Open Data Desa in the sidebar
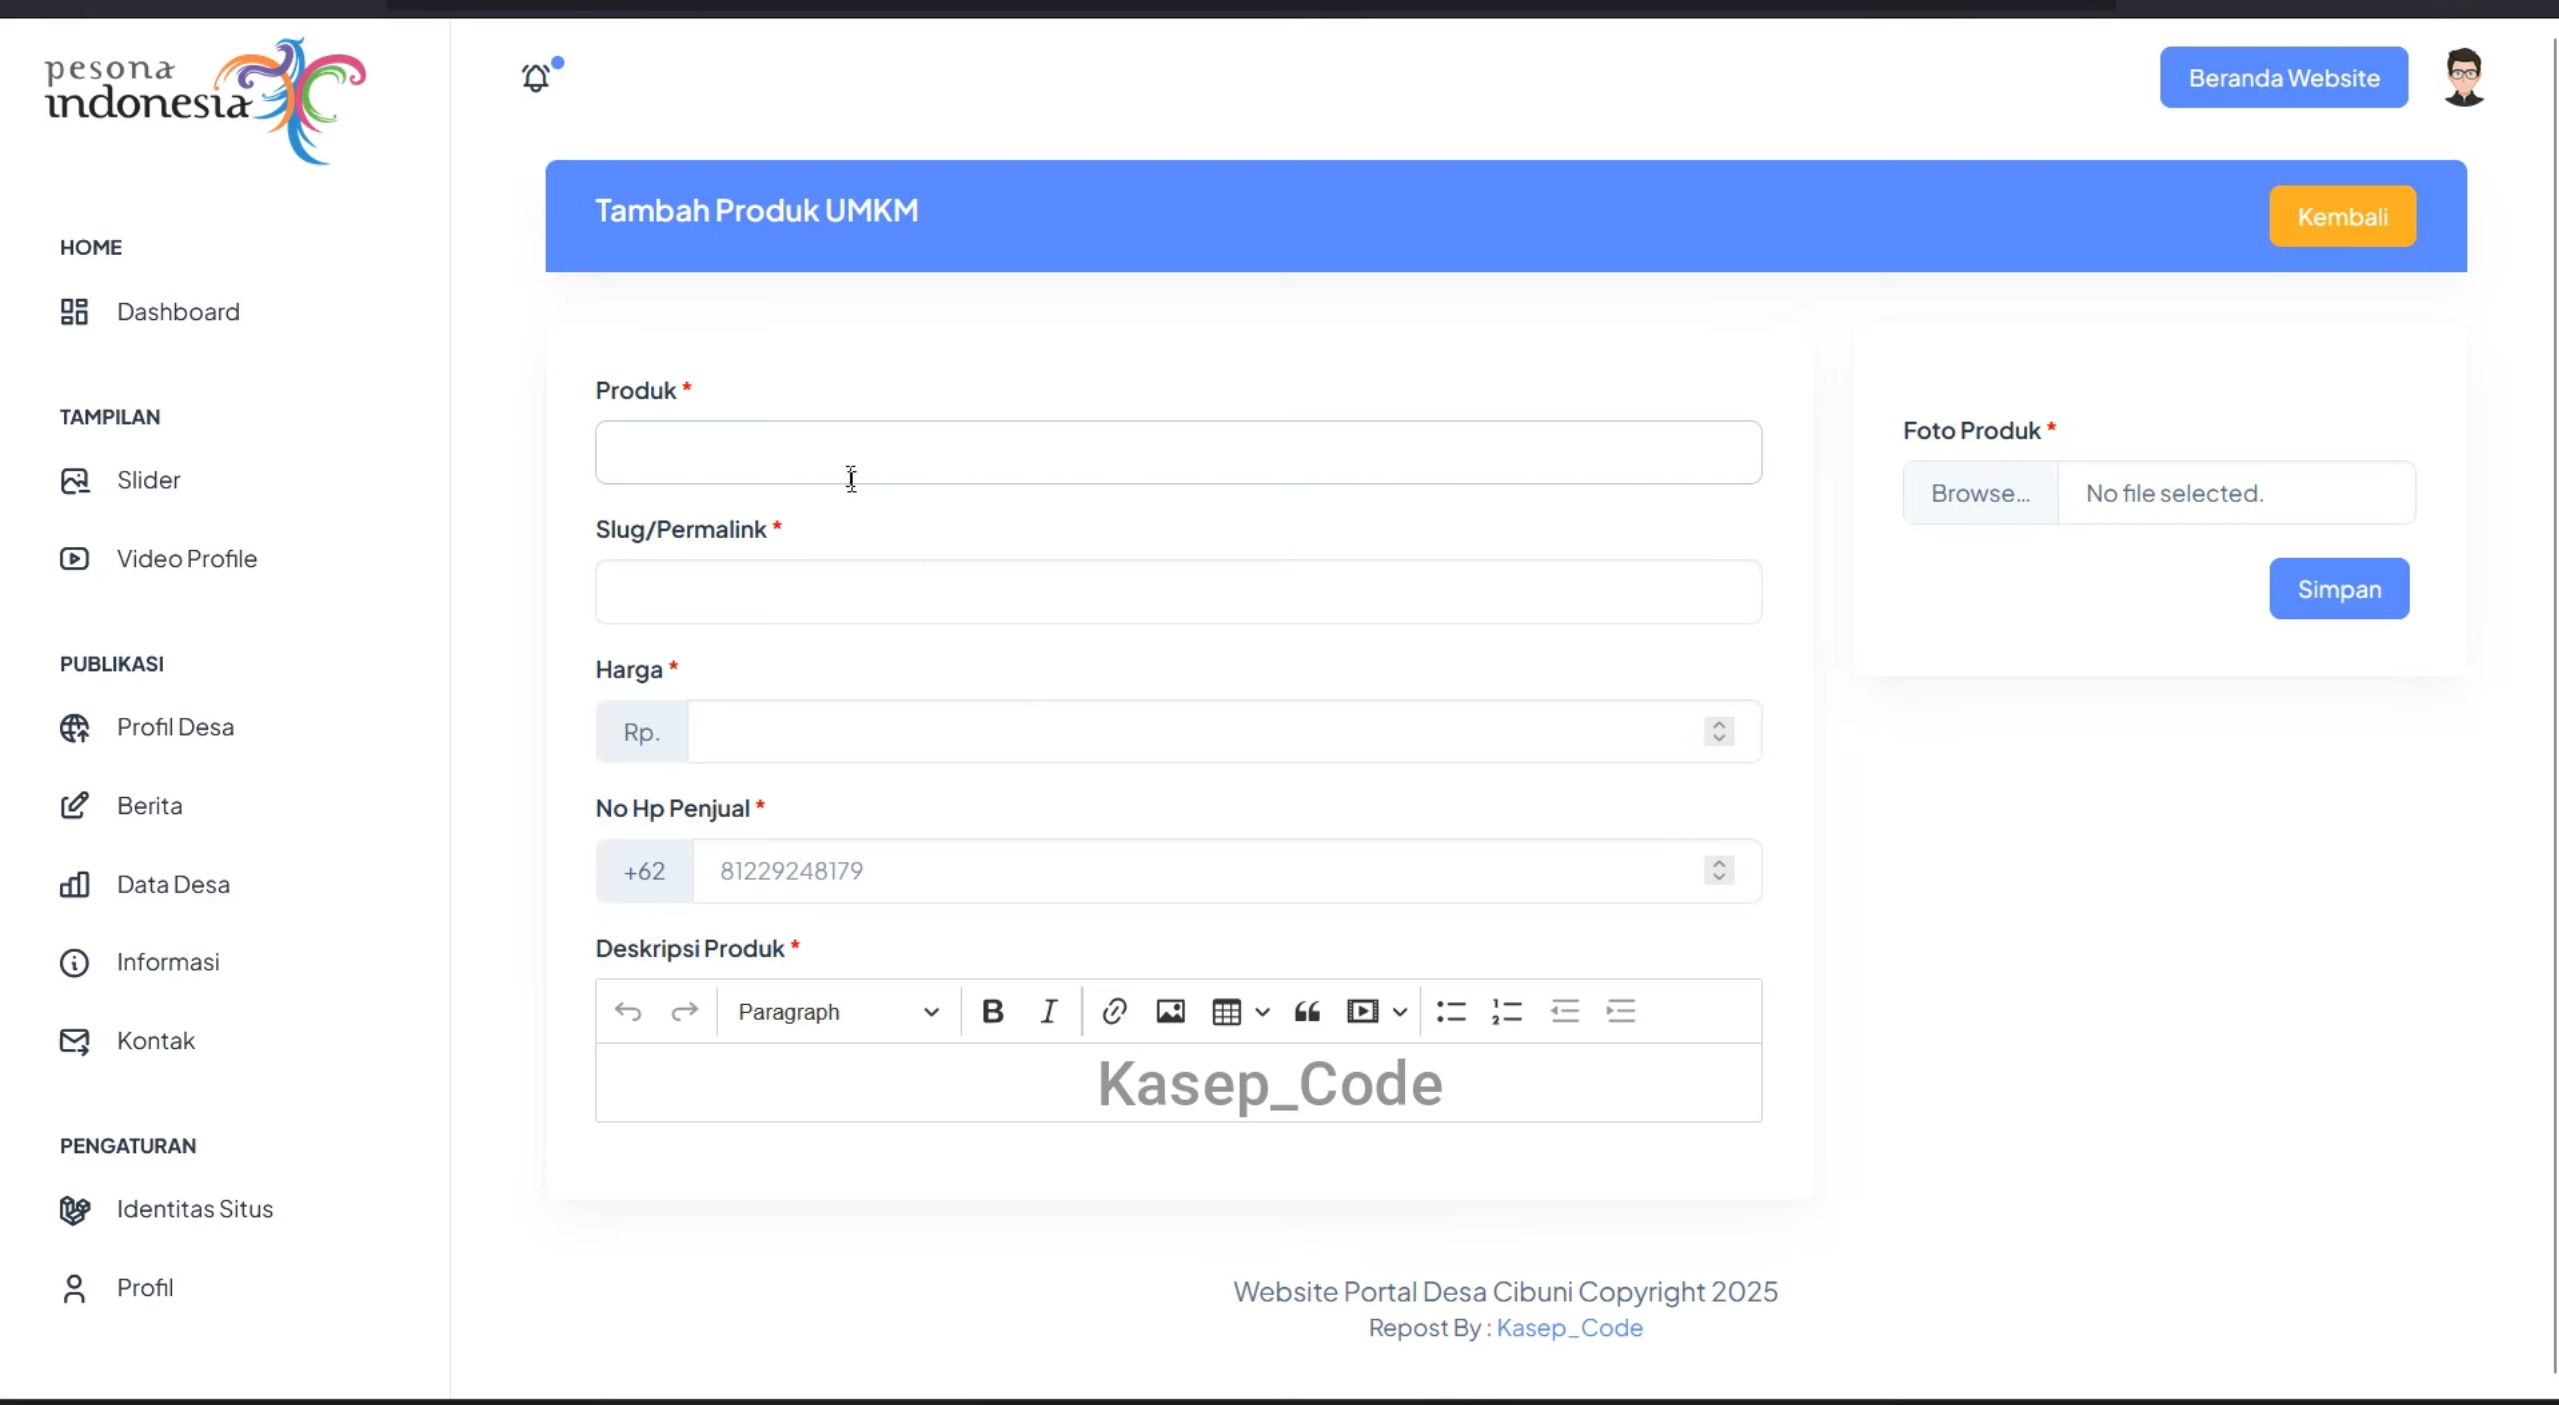This screenshot has height=1405, width=2559. pyautogui.click(x=145, y=885)
